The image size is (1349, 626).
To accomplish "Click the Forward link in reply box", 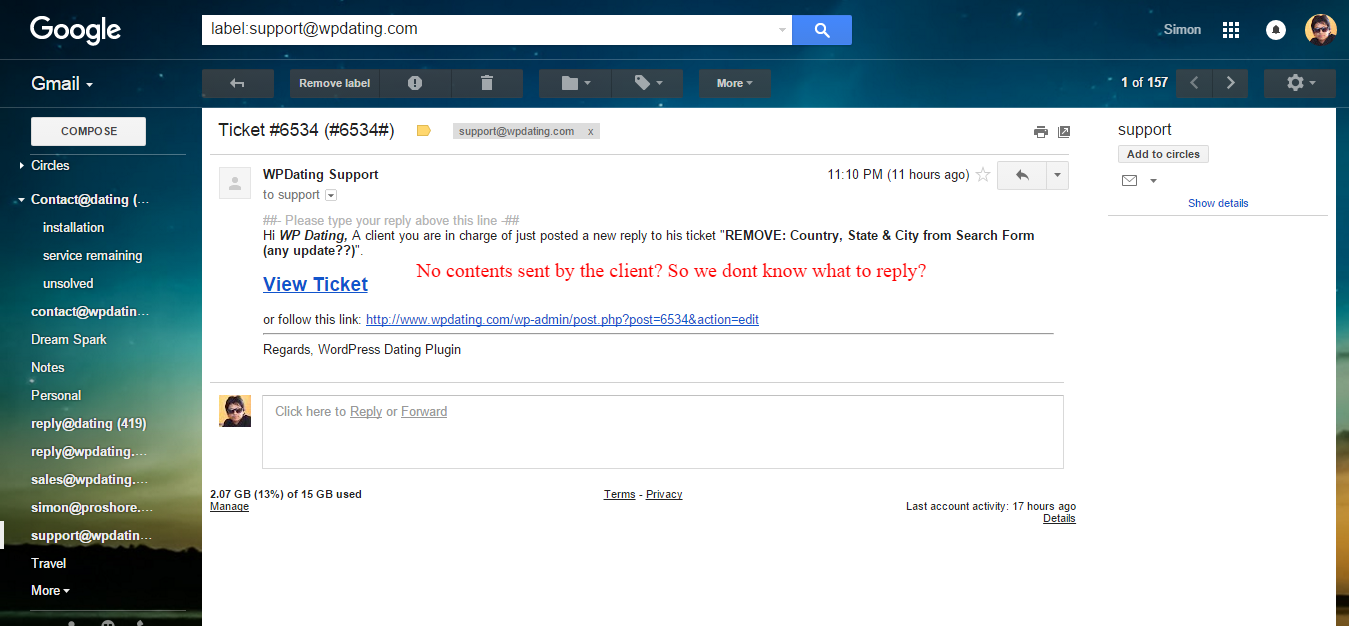I will 424,411.
